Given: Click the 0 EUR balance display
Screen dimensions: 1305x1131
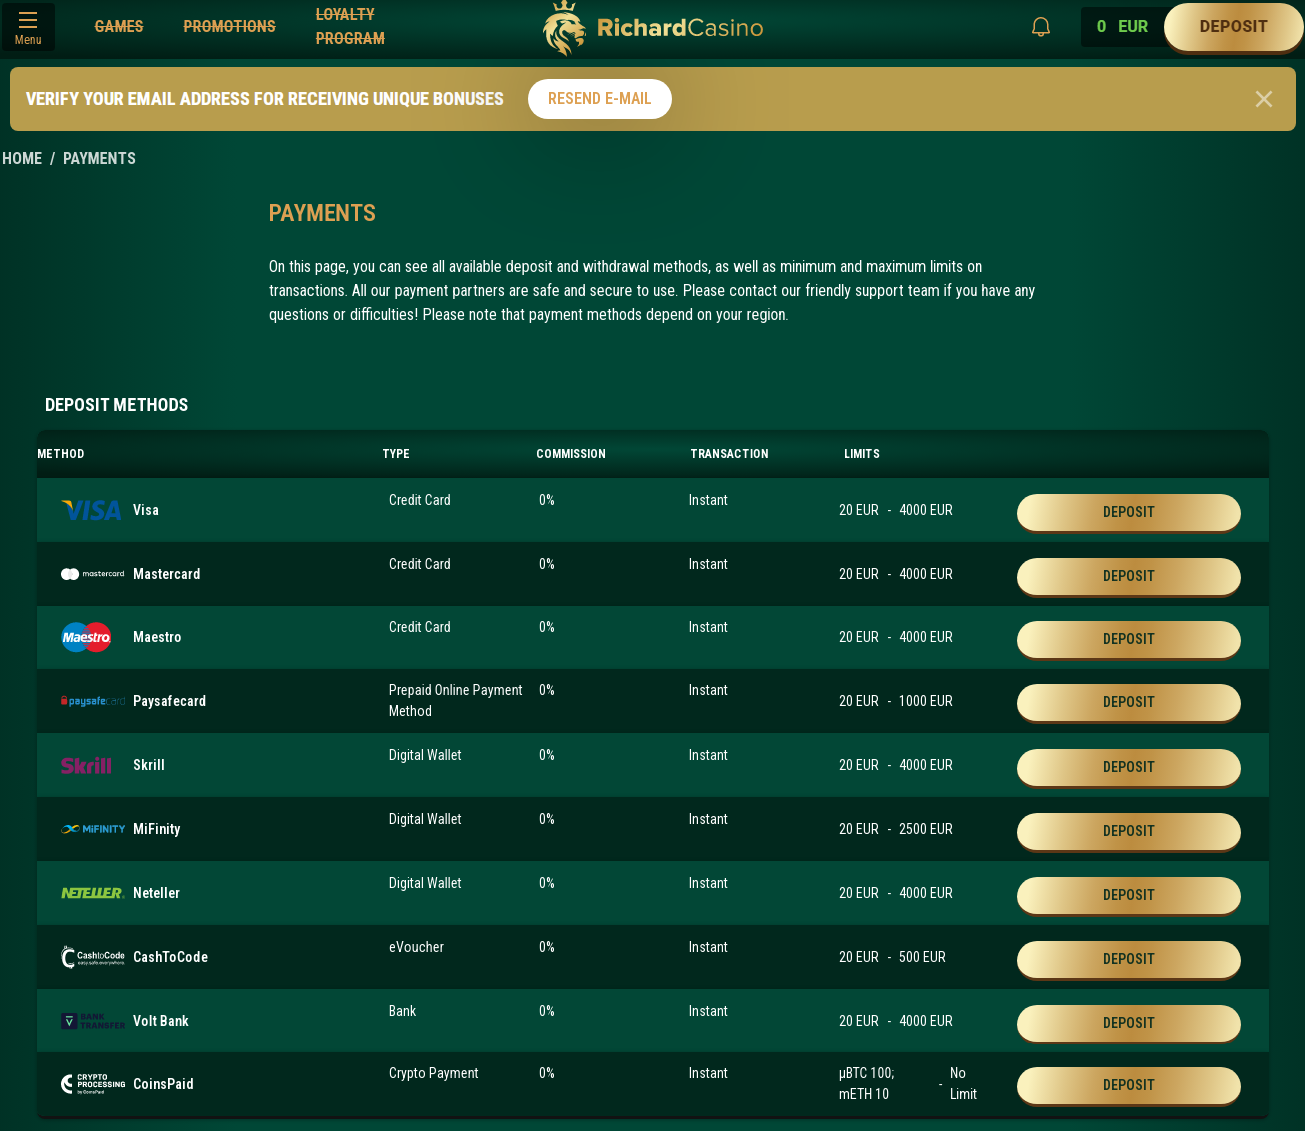Looking at the screenshot, I should 1121,27.
